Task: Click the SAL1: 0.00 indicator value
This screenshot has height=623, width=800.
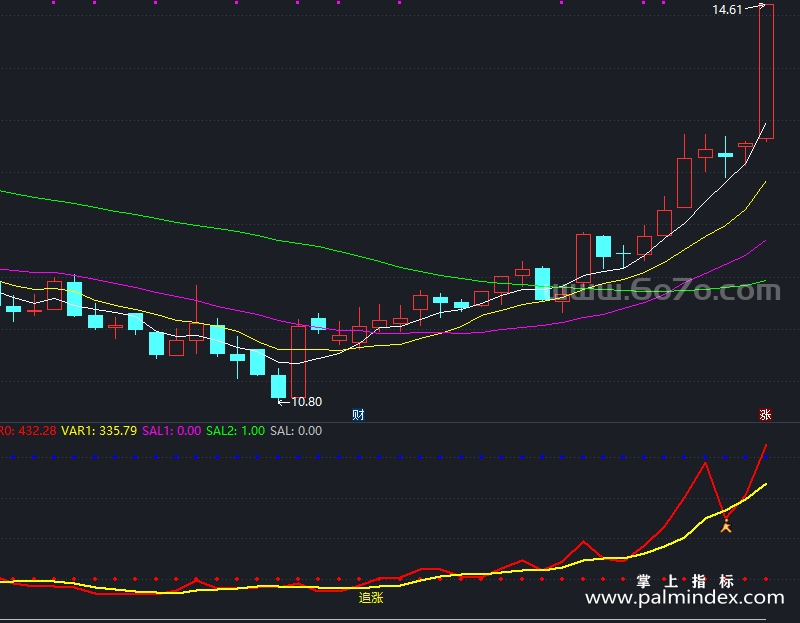Action: tap(171, 431)
